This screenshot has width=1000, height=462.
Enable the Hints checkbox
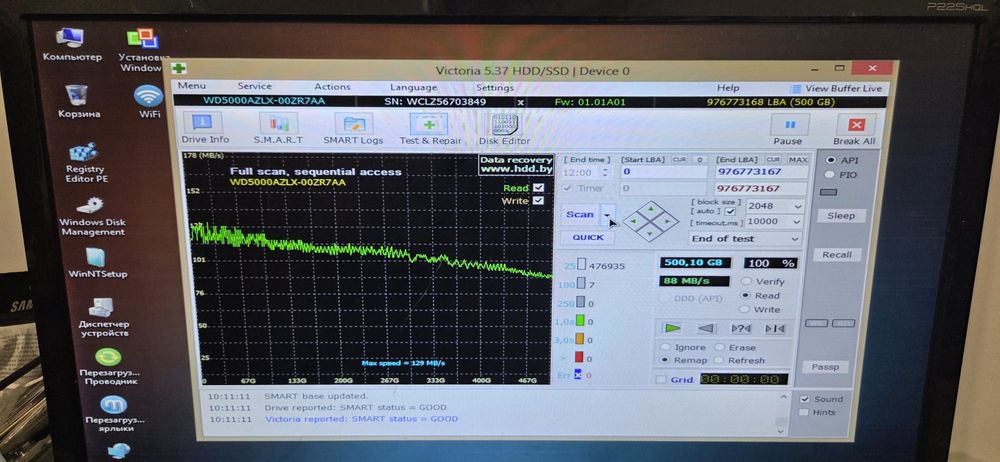pyautogui.click(x=804, y=412)
